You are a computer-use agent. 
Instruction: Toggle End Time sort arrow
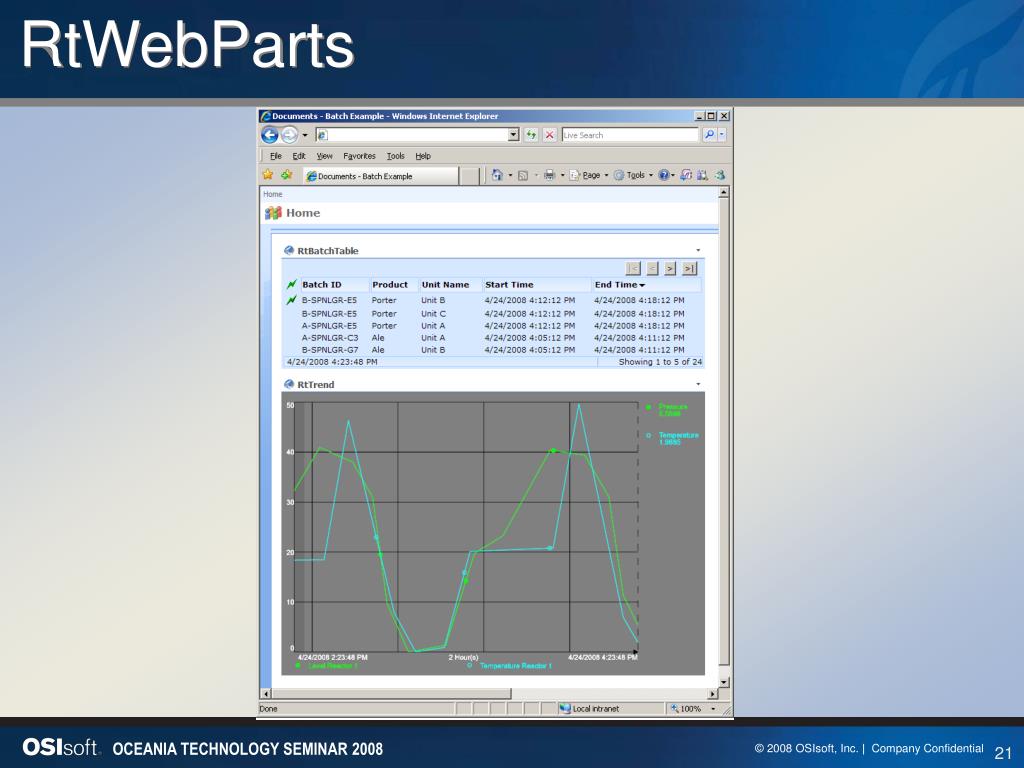pos(642,285)
